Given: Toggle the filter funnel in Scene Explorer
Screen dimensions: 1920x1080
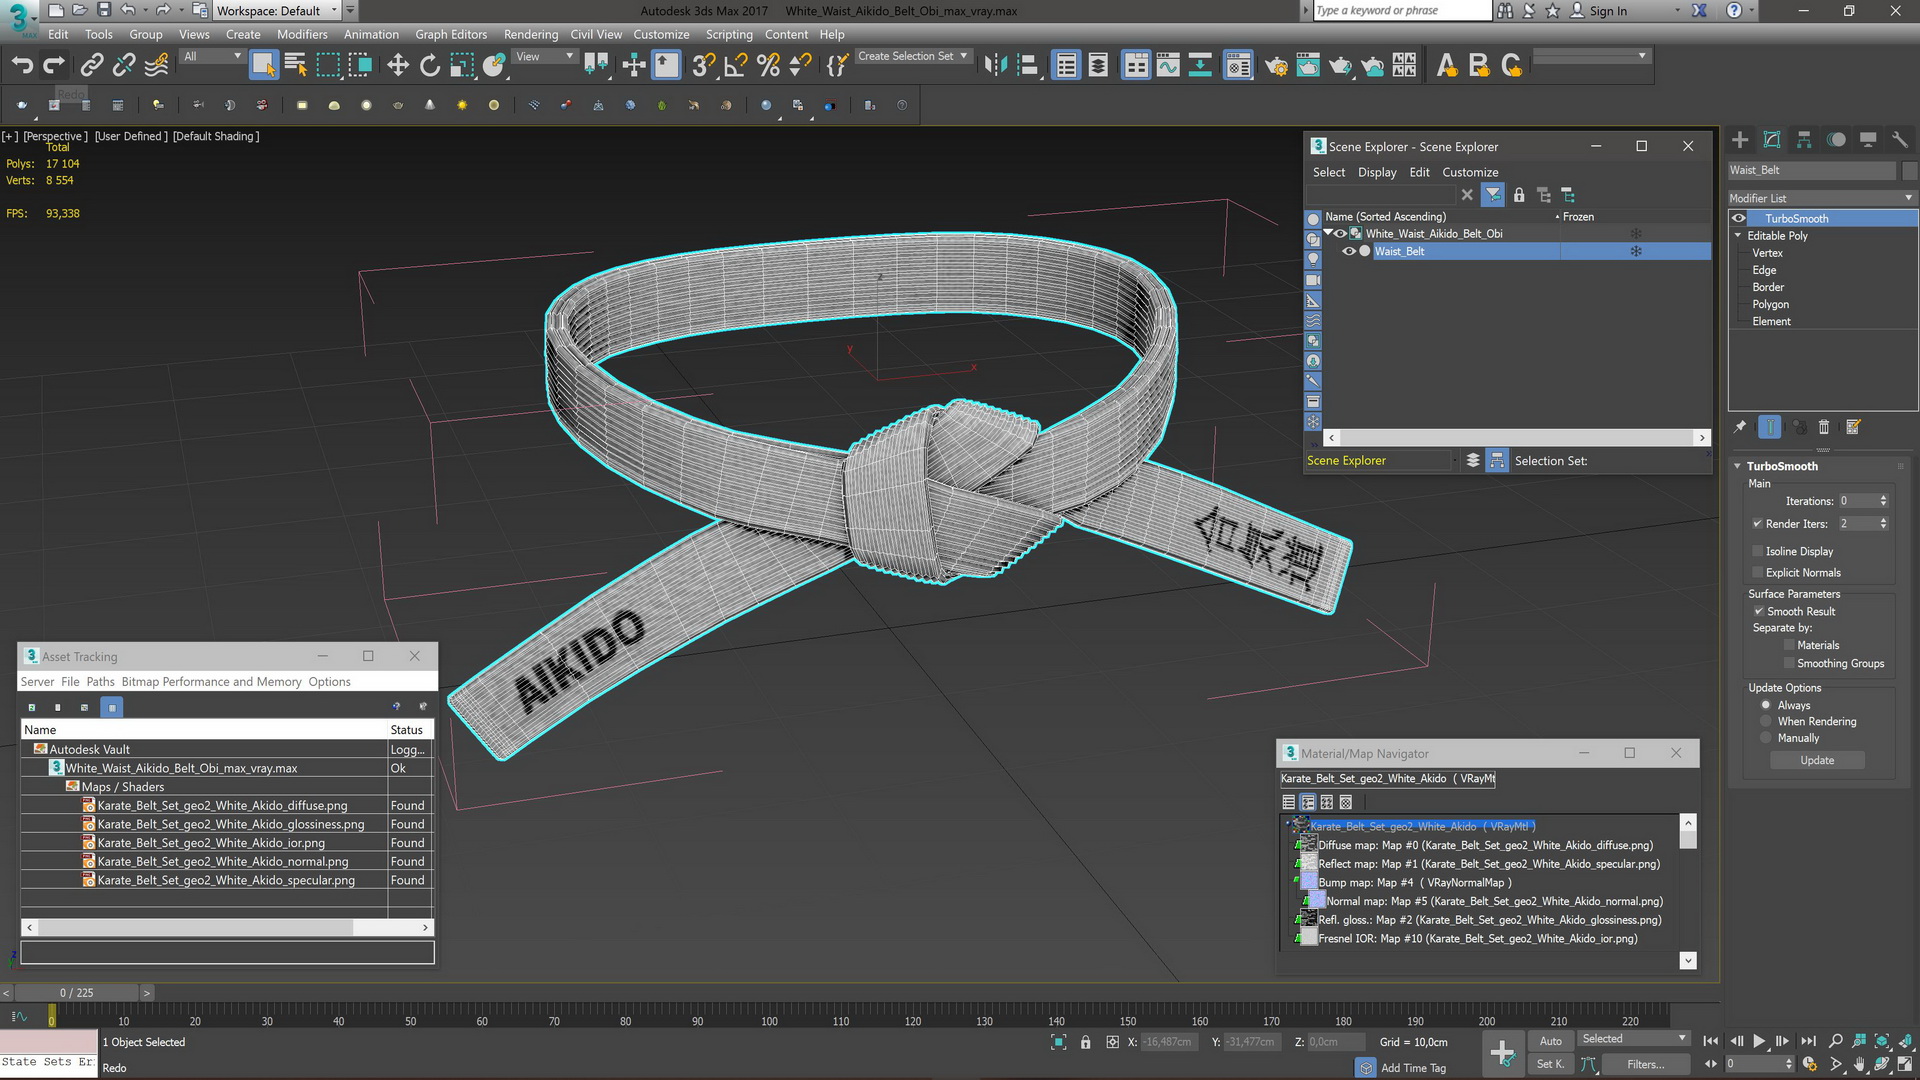Looking at the screenshot, I should click(1493, 195).
